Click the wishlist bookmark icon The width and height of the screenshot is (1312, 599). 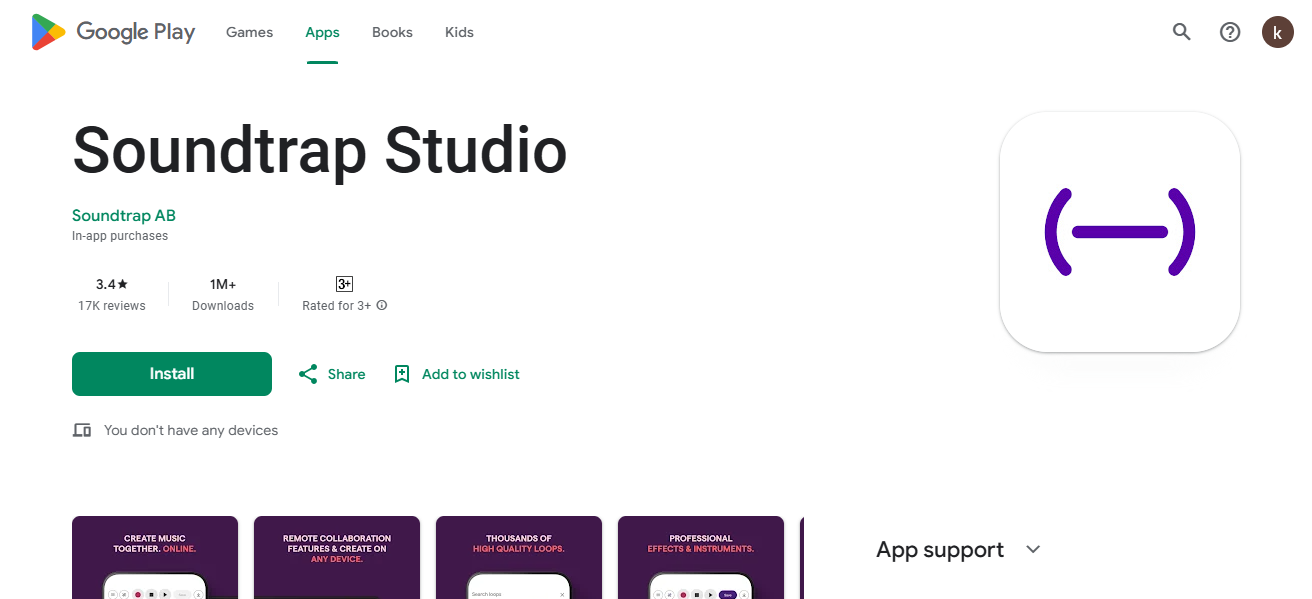[402, 374]
